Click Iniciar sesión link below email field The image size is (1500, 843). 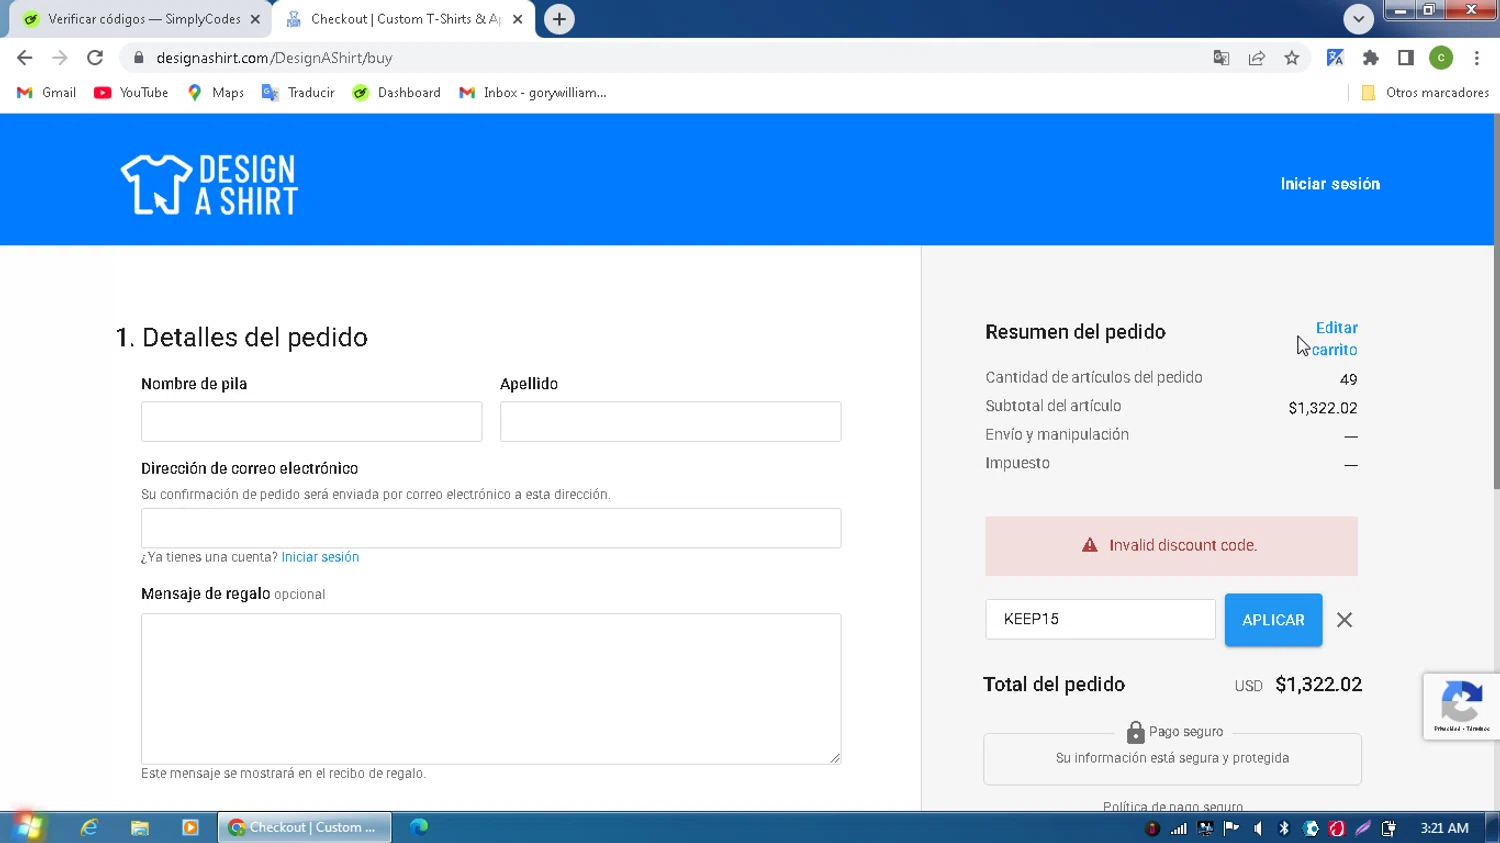[x=320, y=557]
